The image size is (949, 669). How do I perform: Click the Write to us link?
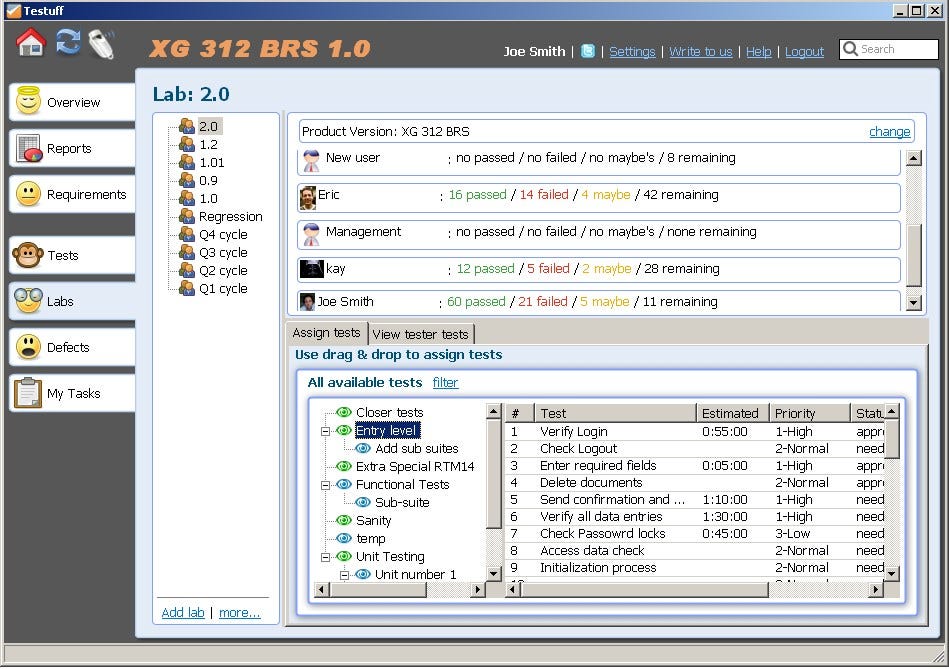click(x=700, y=51)
